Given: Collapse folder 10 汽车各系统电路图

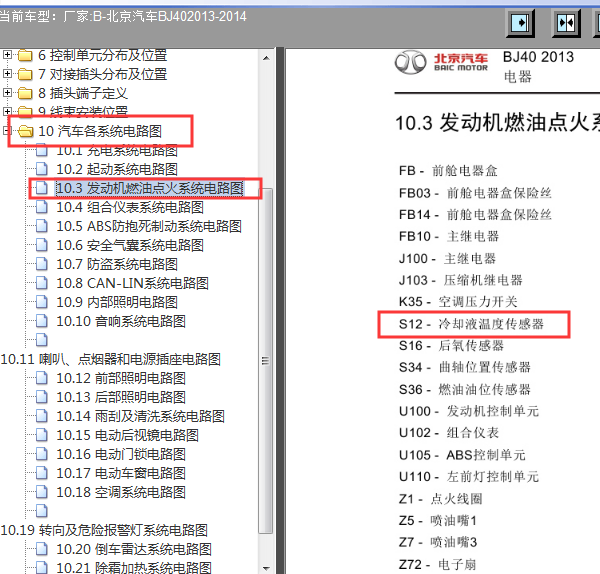Looking at the screenshot, I should pyautogui.click(x=6, y=130).
